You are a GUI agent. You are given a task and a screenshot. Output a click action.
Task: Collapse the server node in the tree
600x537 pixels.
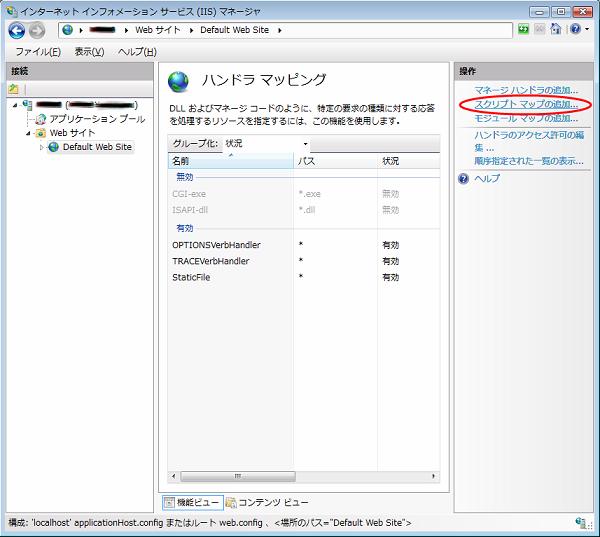click(x=15, y=105)
